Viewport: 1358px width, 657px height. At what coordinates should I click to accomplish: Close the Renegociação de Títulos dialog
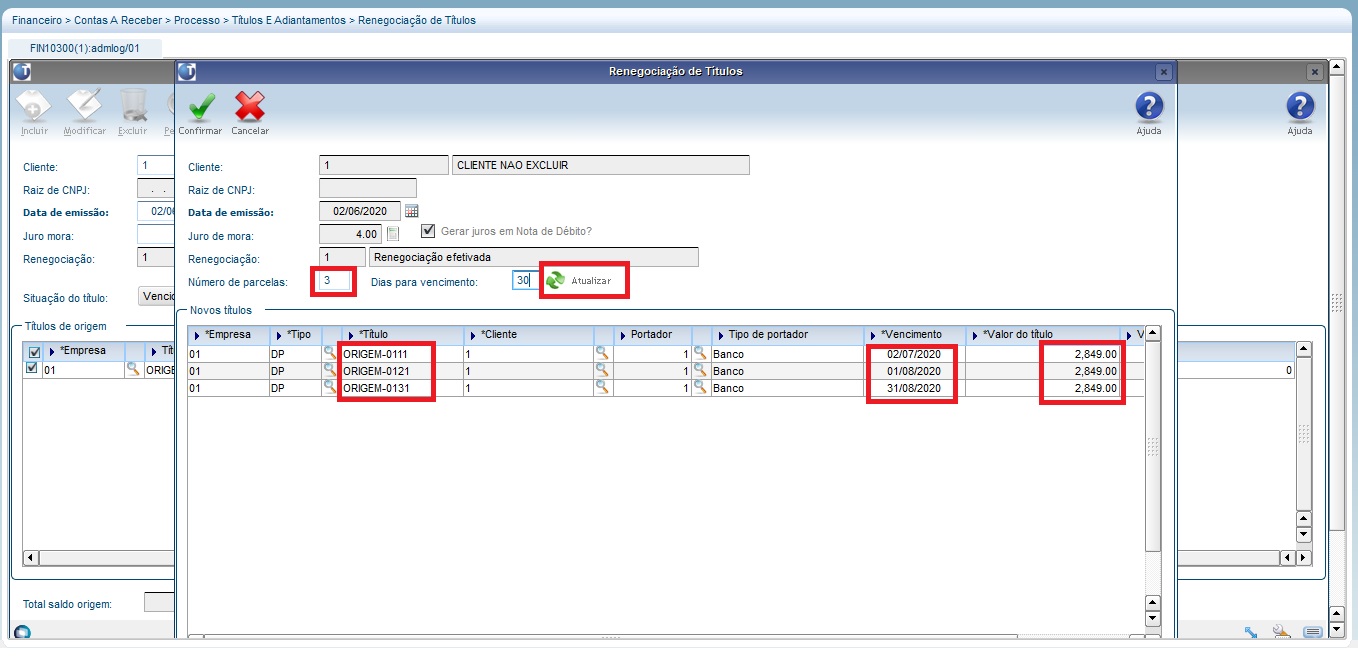tap(1163, 72)
